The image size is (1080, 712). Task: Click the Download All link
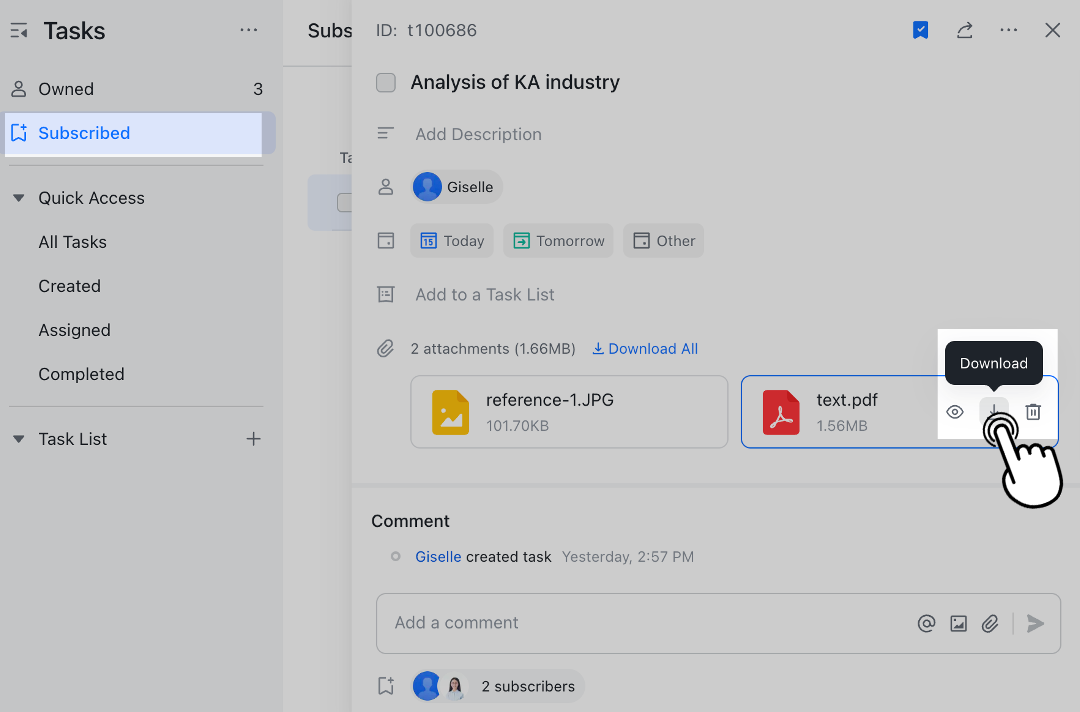tap(645, 349)
